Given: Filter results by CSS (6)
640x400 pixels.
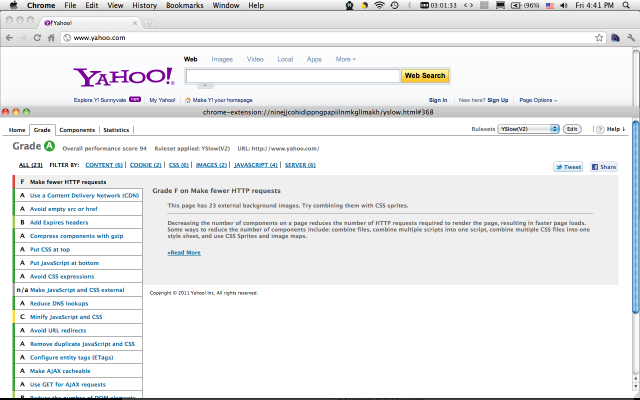Looking at the screenshot, I should click(x=179, y=165).
